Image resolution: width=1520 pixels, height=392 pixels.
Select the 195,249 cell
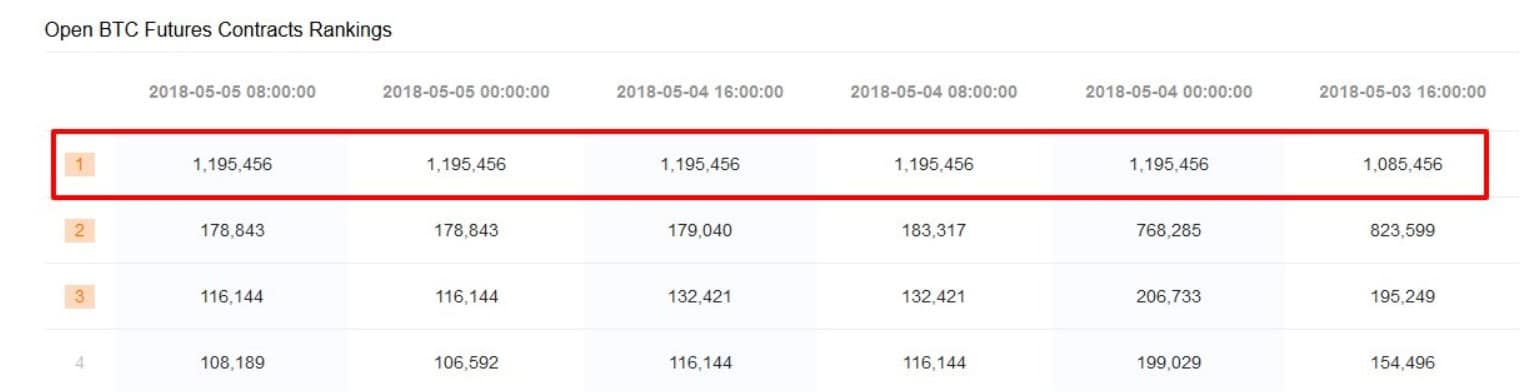(x=1402, y=296)
